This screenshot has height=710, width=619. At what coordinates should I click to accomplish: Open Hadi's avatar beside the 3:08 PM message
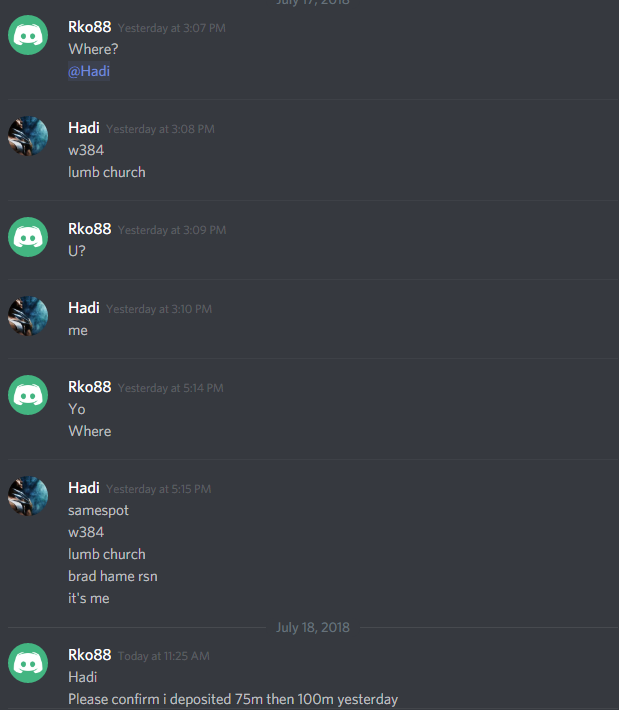[28, 136]
